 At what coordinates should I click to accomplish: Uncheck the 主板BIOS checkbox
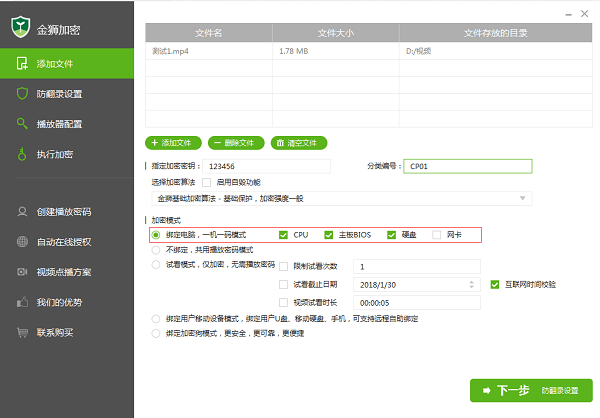[x=329, y=235]
